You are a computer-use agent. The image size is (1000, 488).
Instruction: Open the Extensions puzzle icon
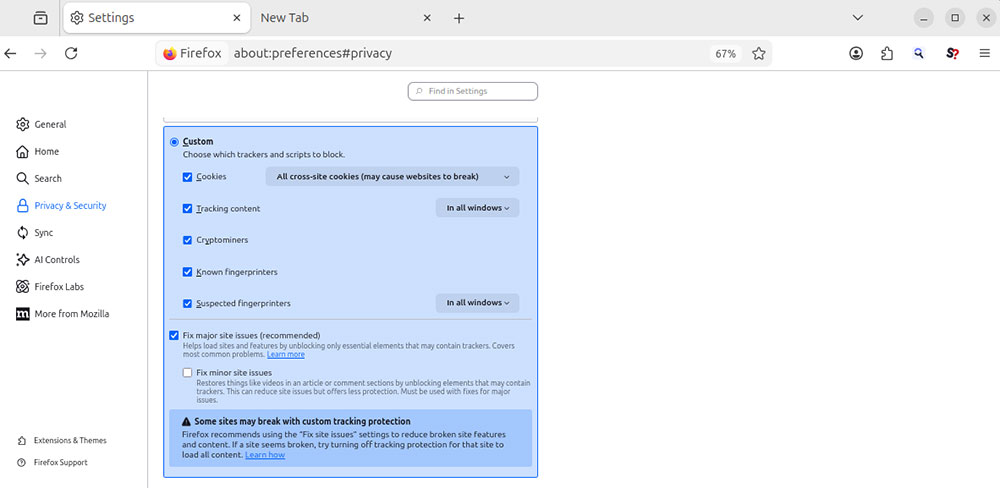pos(887,54)
